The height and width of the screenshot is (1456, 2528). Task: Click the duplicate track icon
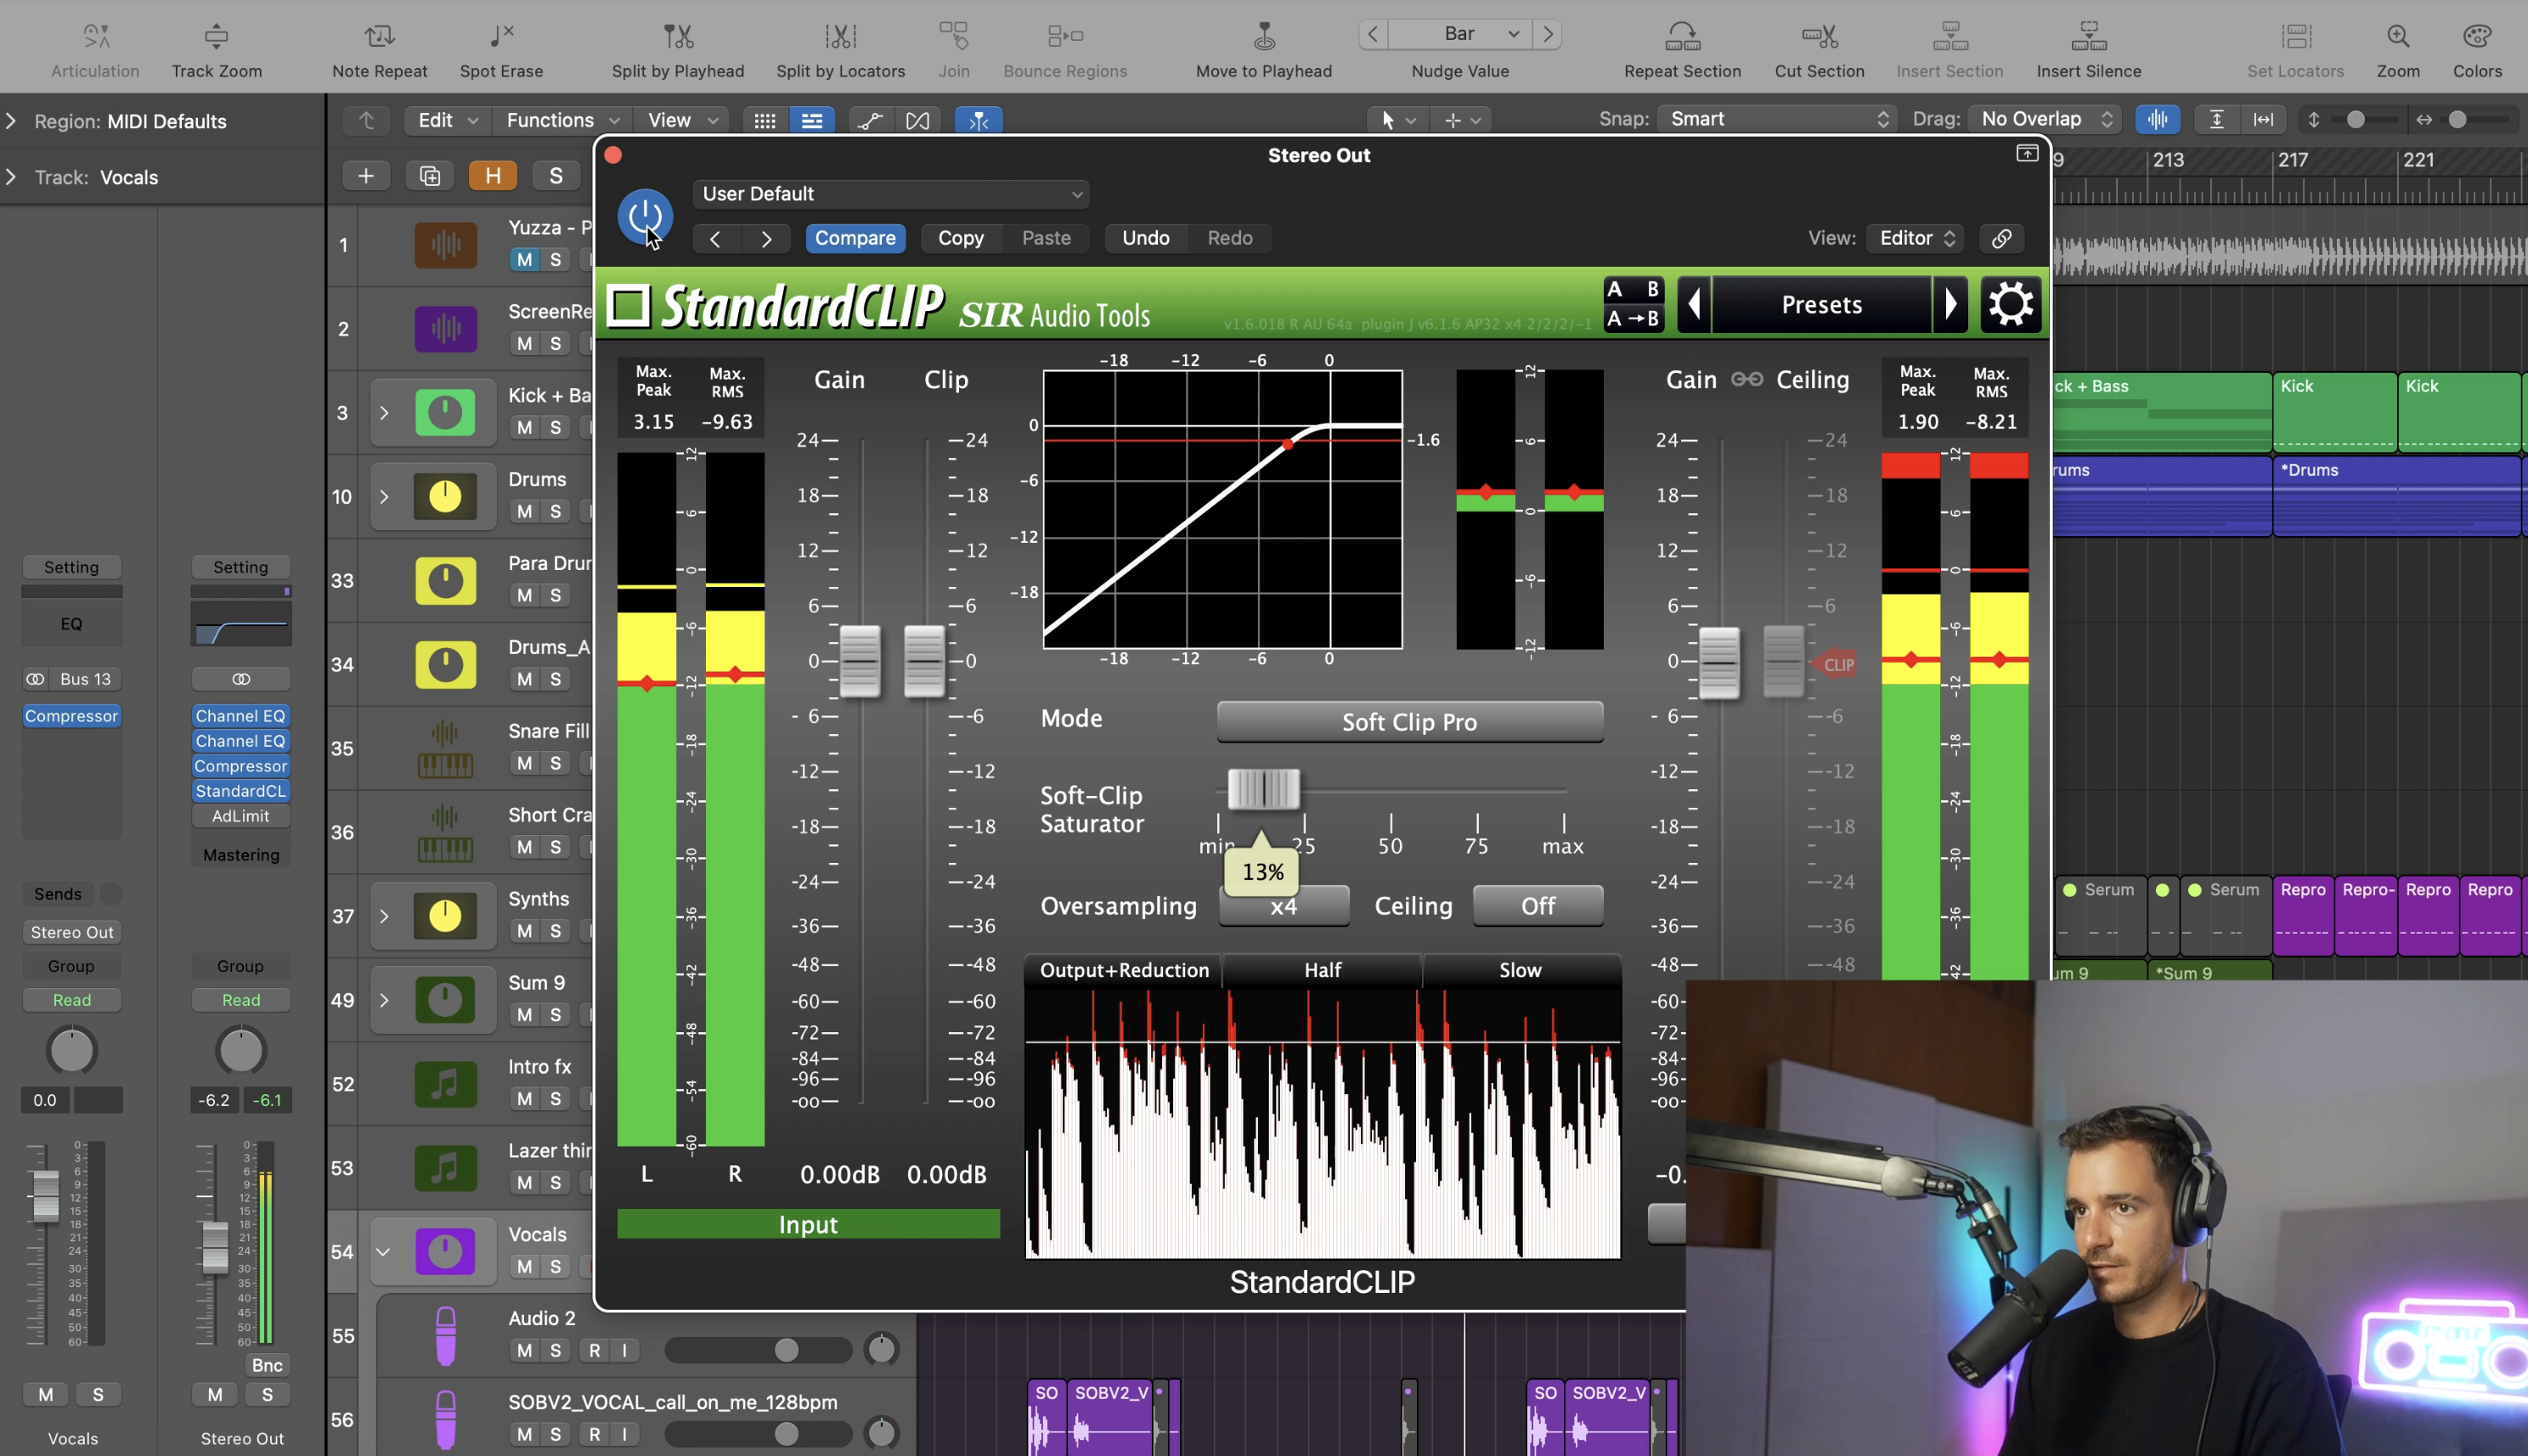pyautogui.click(x=430, y=176)
